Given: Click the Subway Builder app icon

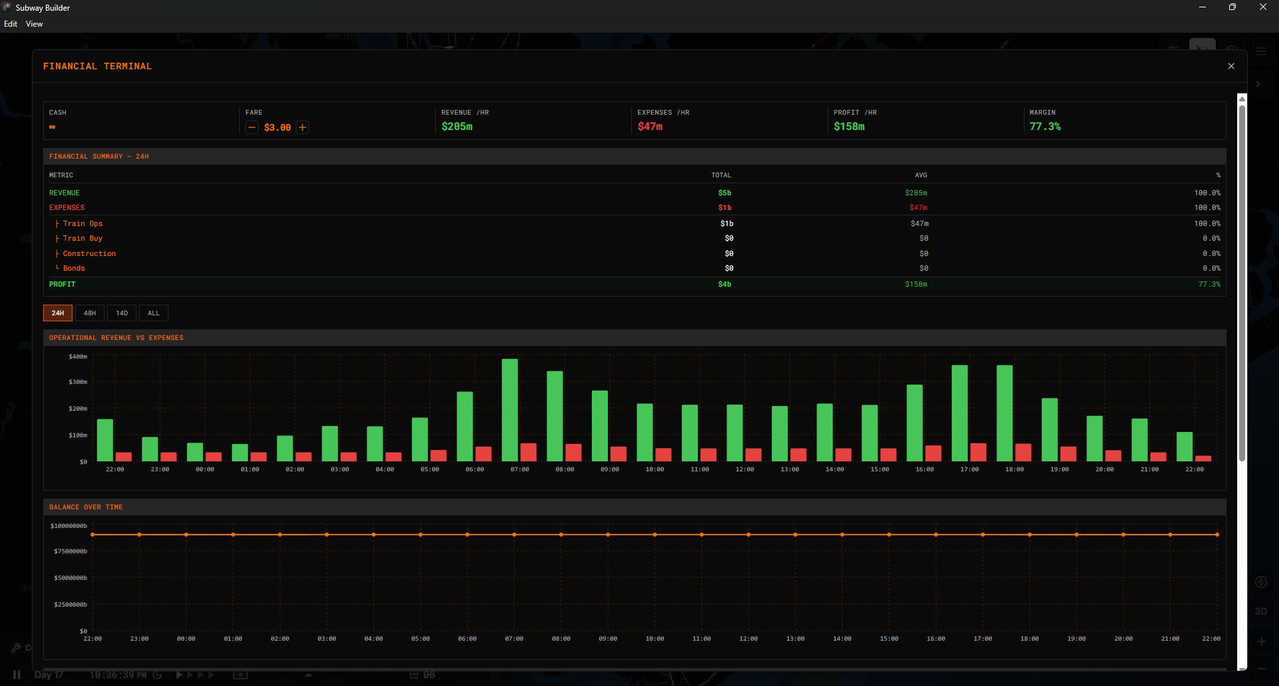Looking at the screenshot, I should coord(7,7).
